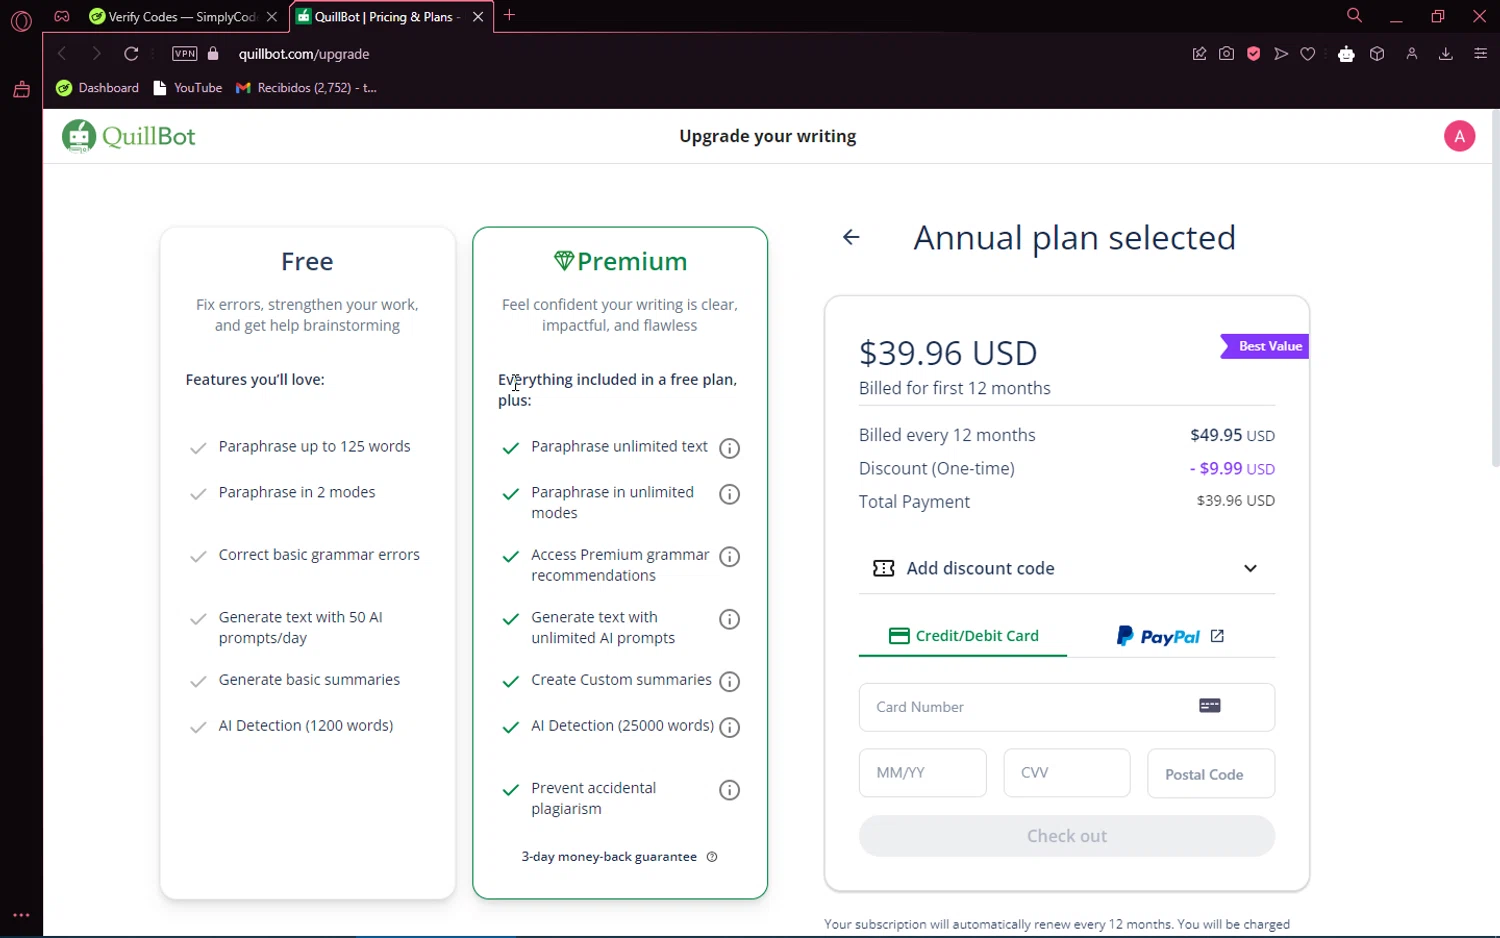Click the '- $9.99 USD' discount amount
This screenshot has width=1500, height=938.
pyautogui.click(x=1232, y=468)
